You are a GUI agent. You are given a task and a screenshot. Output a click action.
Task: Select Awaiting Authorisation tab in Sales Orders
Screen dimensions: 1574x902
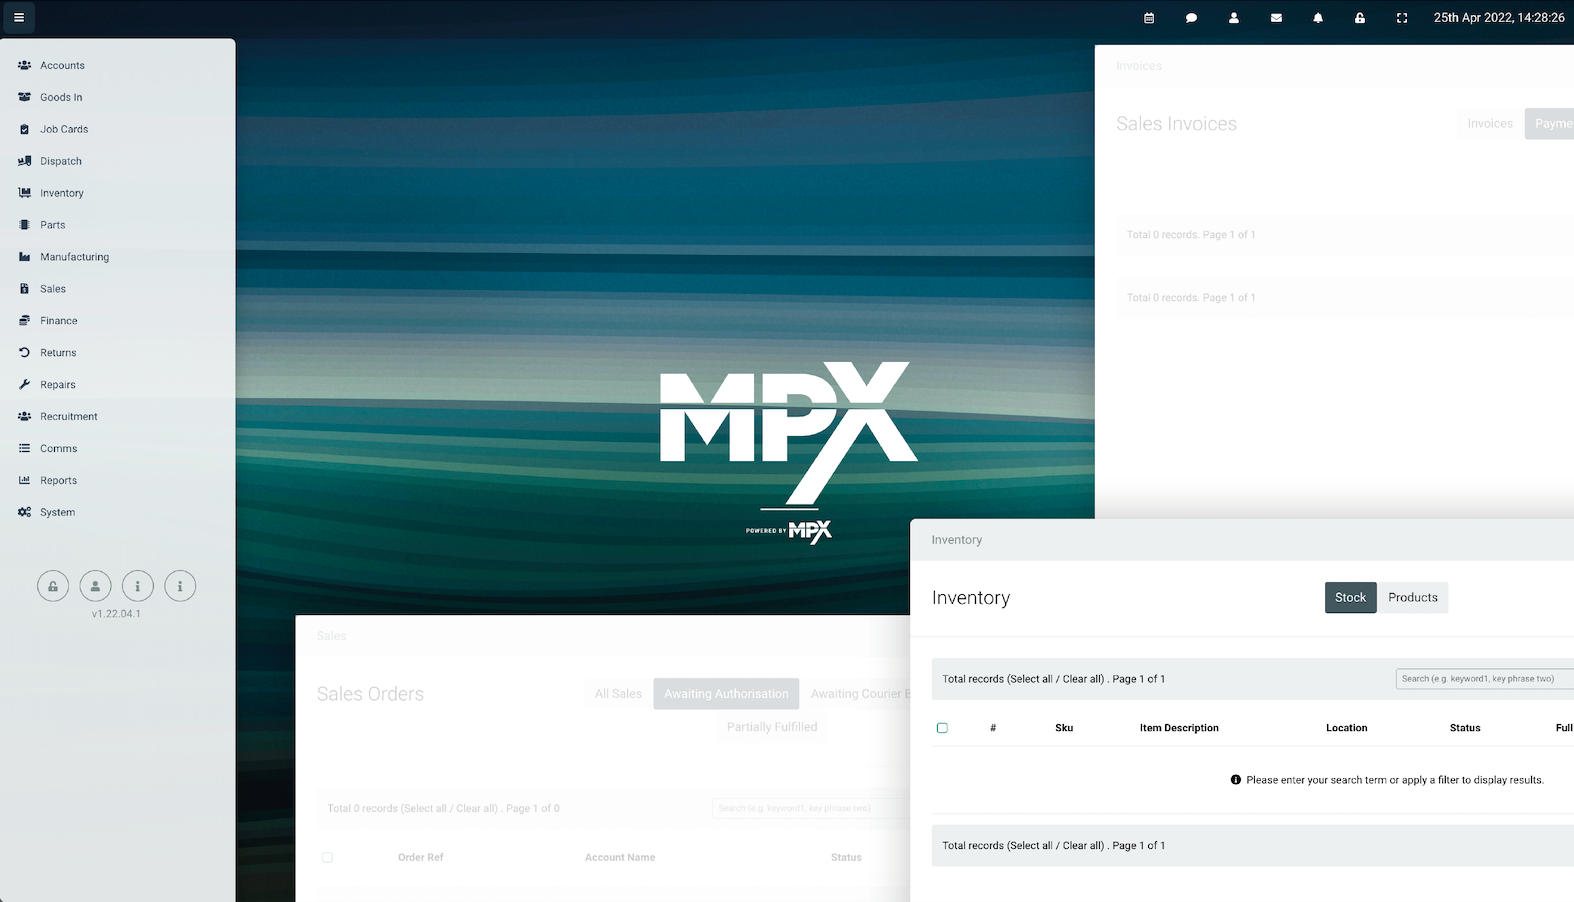[726, 694]
